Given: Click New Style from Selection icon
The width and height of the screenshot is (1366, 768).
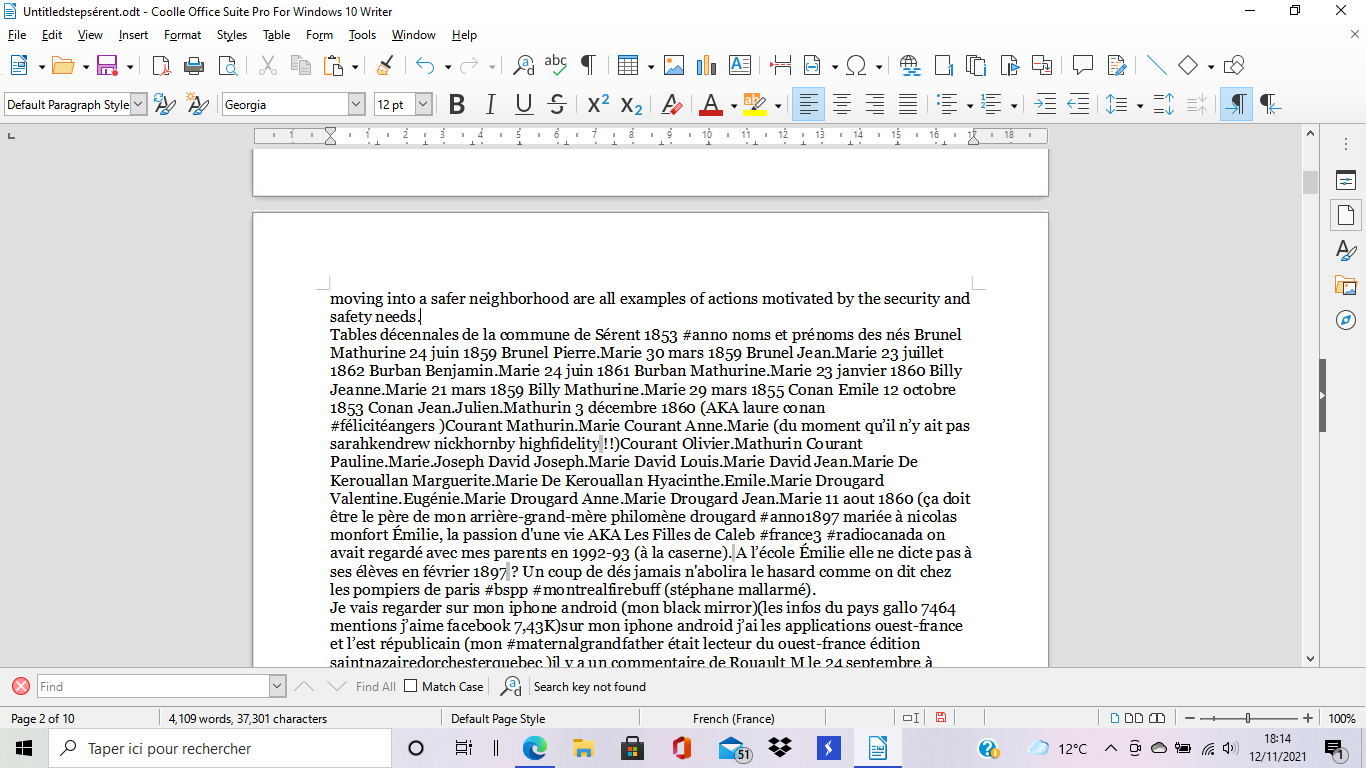Looking at the screenshot, I should (198, 104).
